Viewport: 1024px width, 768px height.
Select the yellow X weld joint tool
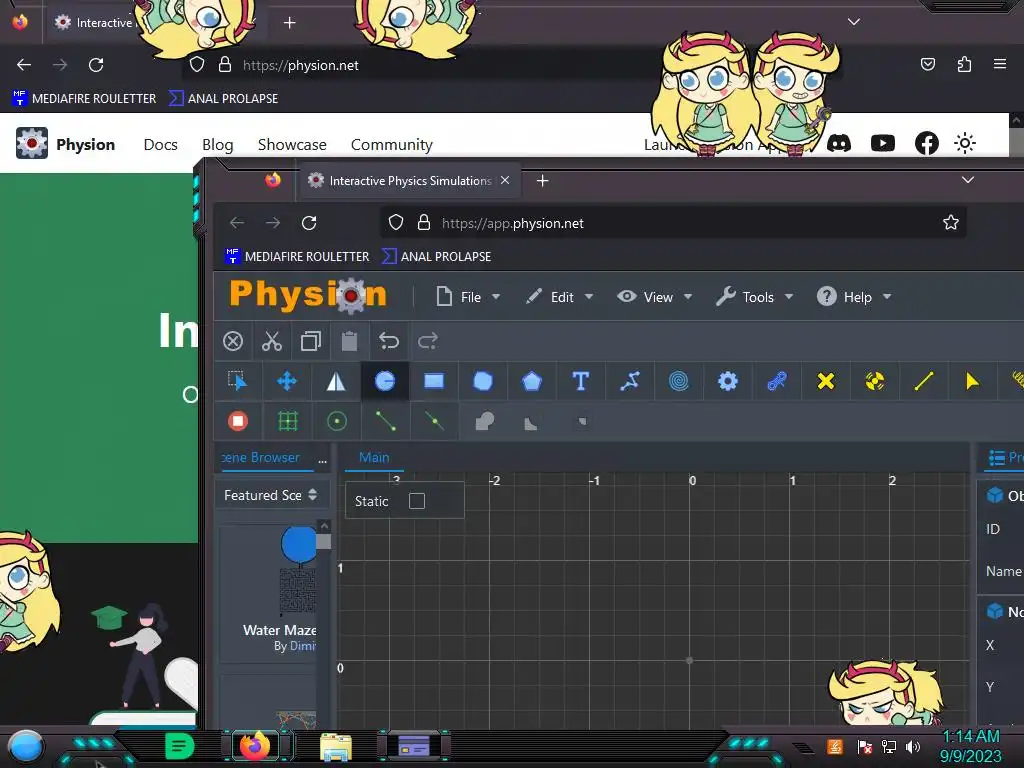pyautogui.click(x=825, y=381)
